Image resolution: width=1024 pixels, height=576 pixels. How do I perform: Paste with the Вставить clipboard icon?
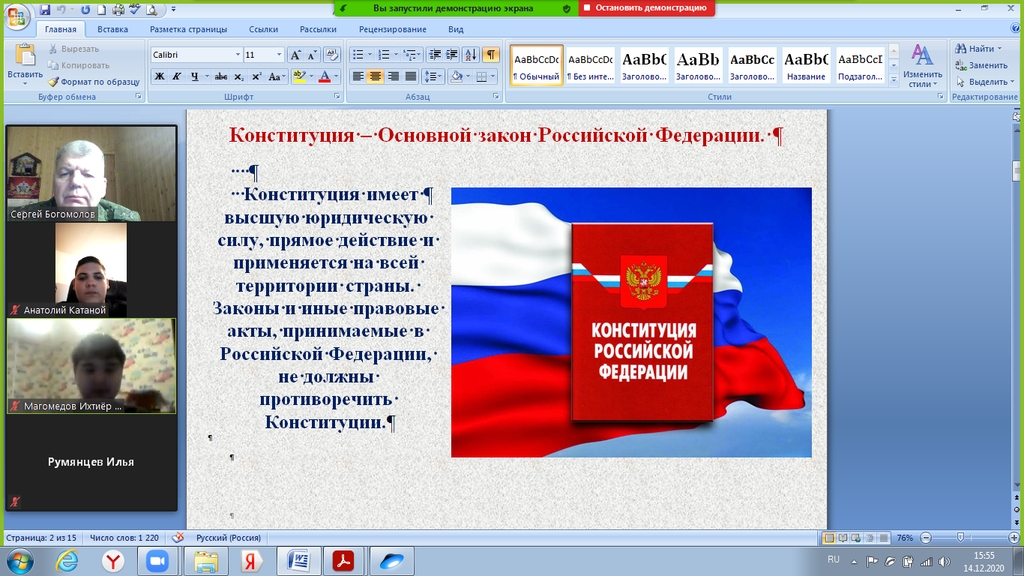coord(25,57)
